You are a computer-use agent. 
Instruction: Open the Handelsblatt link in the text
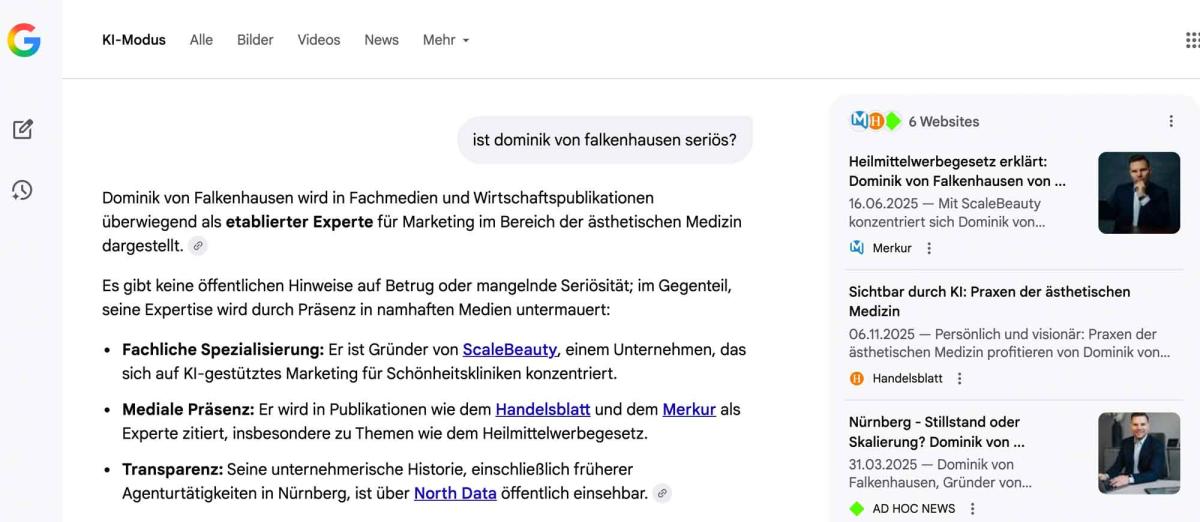pyautogui.click(x=543, y=409)
